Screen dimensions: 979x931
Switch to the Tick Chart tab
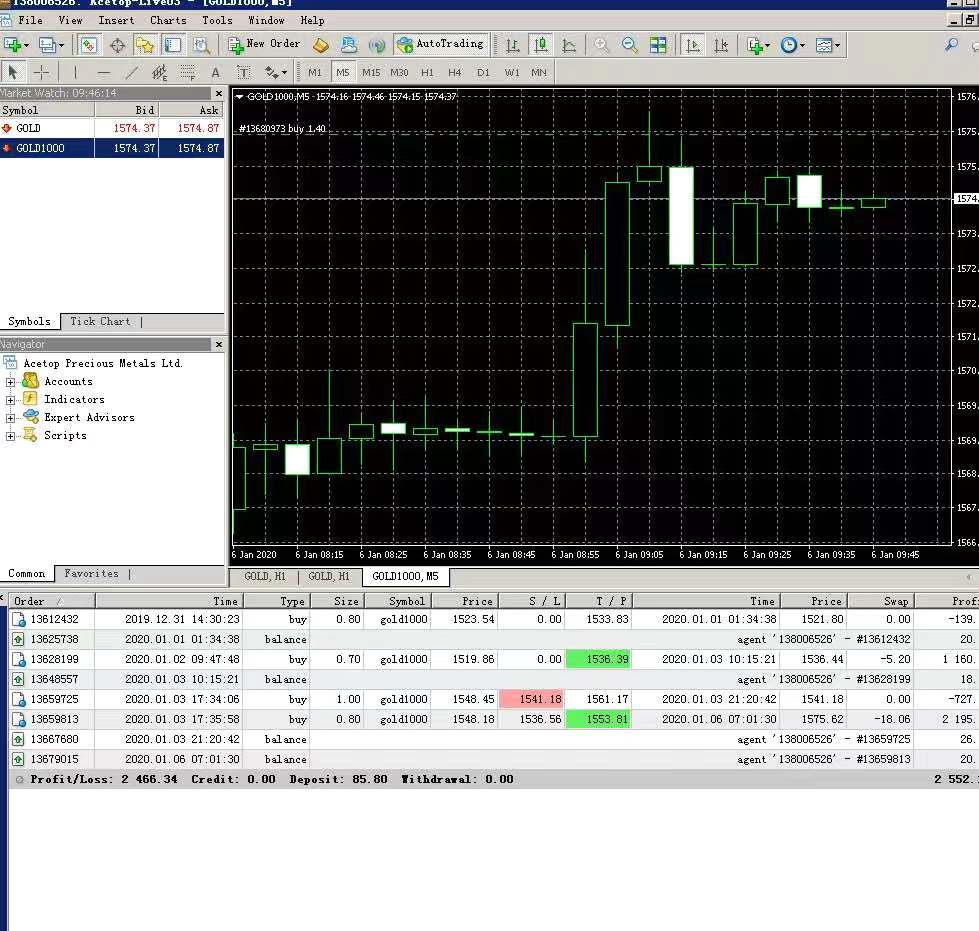coord(100,322)
